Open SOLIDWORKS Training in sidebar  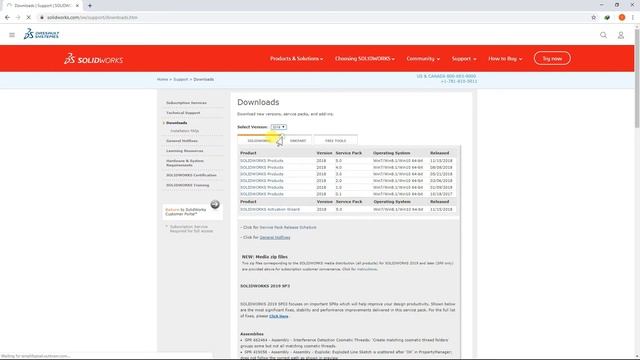[187, 185]
